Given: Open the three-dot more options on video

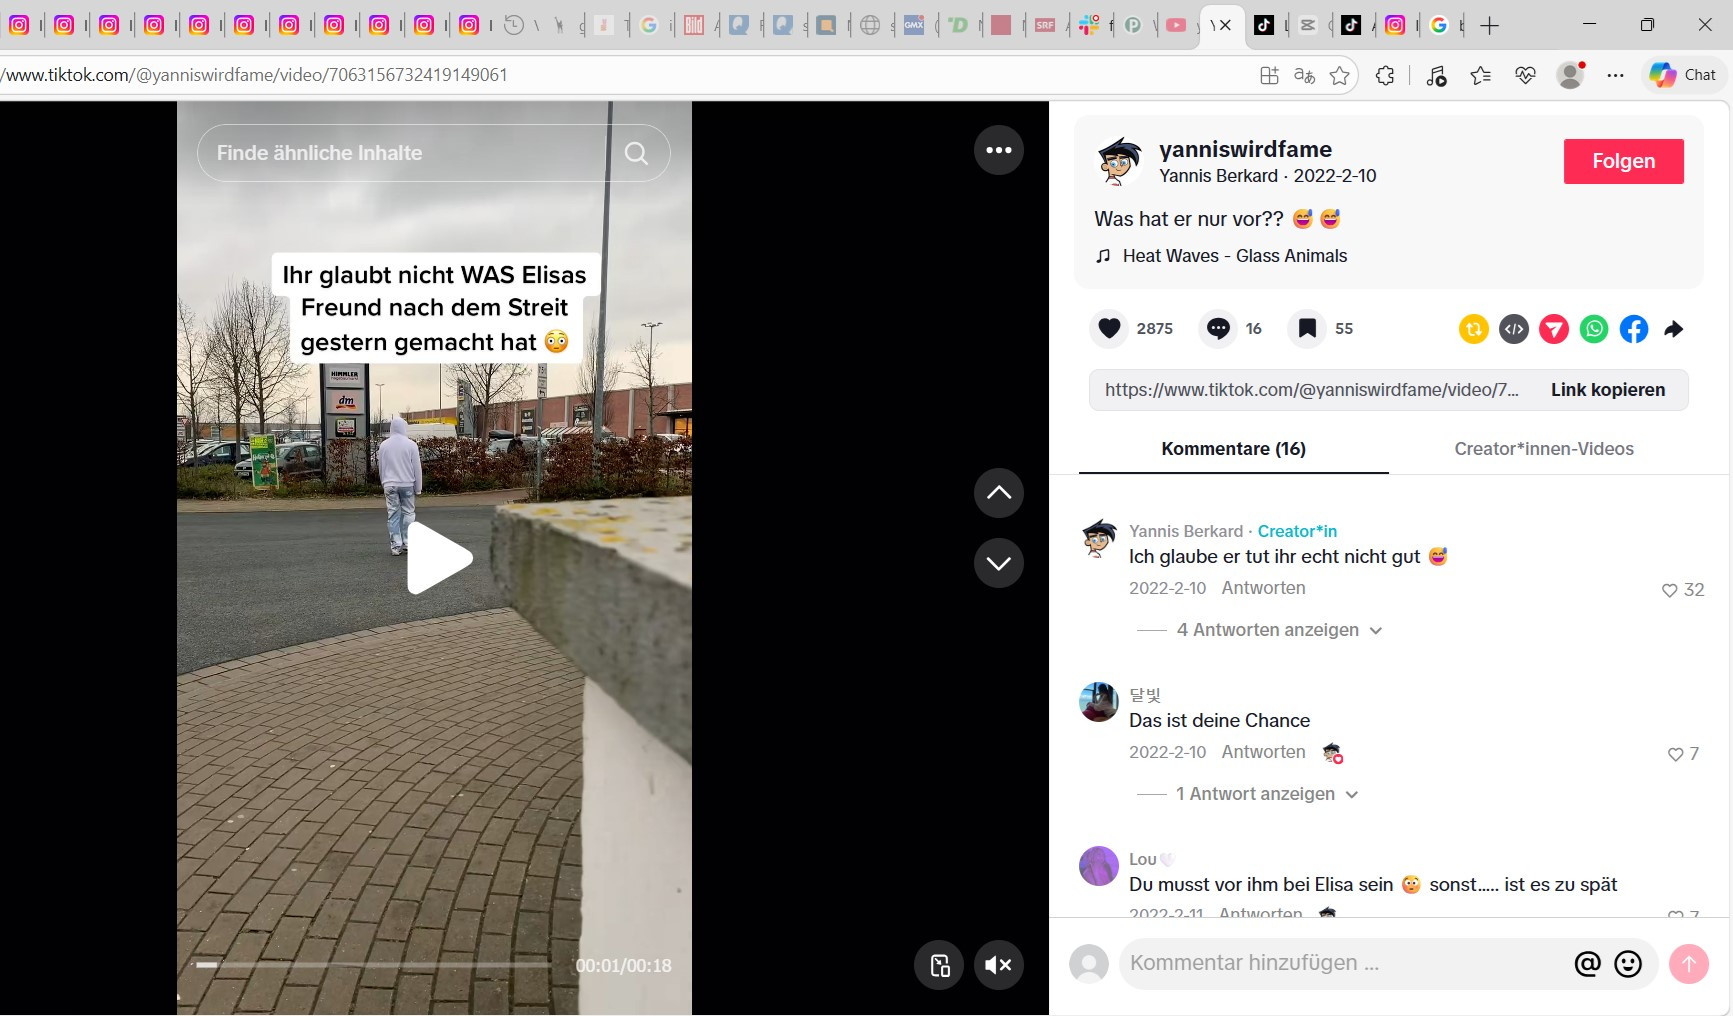Looking at the screenshot, I should (x=998, y=150).
